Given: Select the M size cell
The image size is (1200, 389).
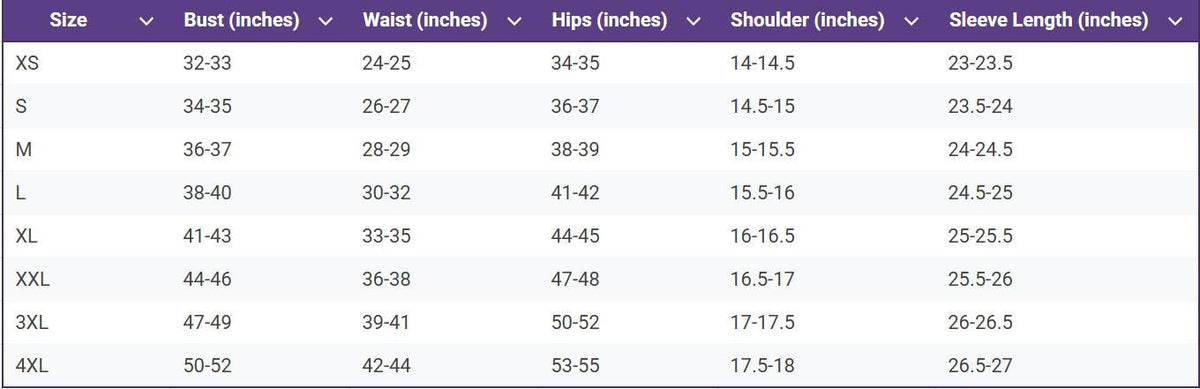Looking at the screenshot, I should point(23,150).
